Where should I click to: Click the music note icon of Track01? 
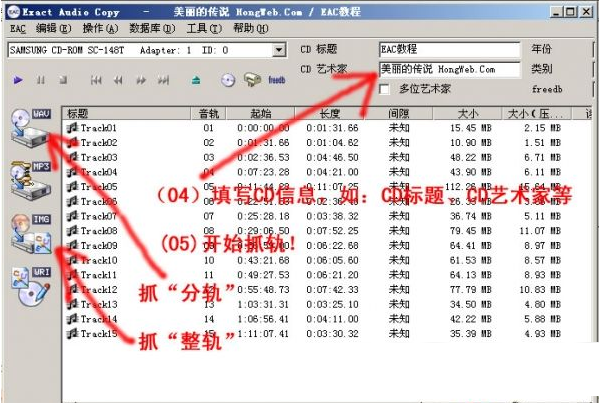tap(72, 128)
